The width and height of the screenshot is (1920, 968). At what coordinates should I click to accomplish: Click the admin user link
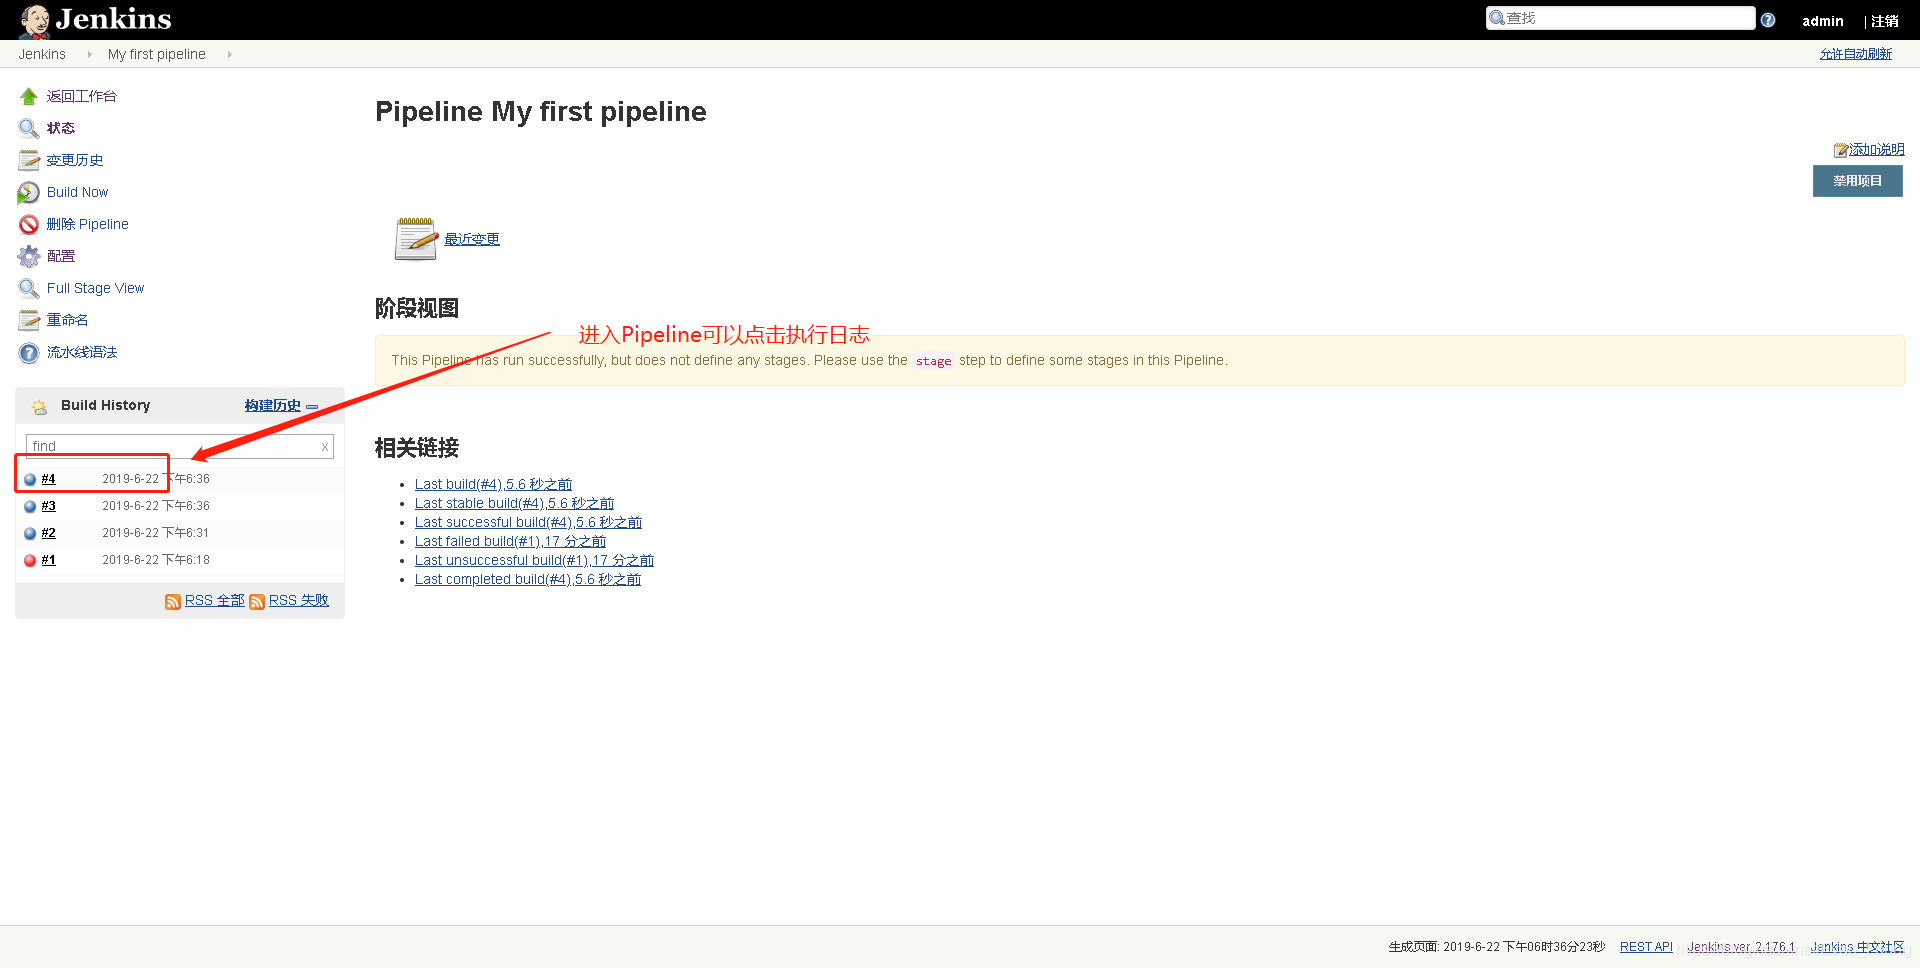coord(1822,21)
